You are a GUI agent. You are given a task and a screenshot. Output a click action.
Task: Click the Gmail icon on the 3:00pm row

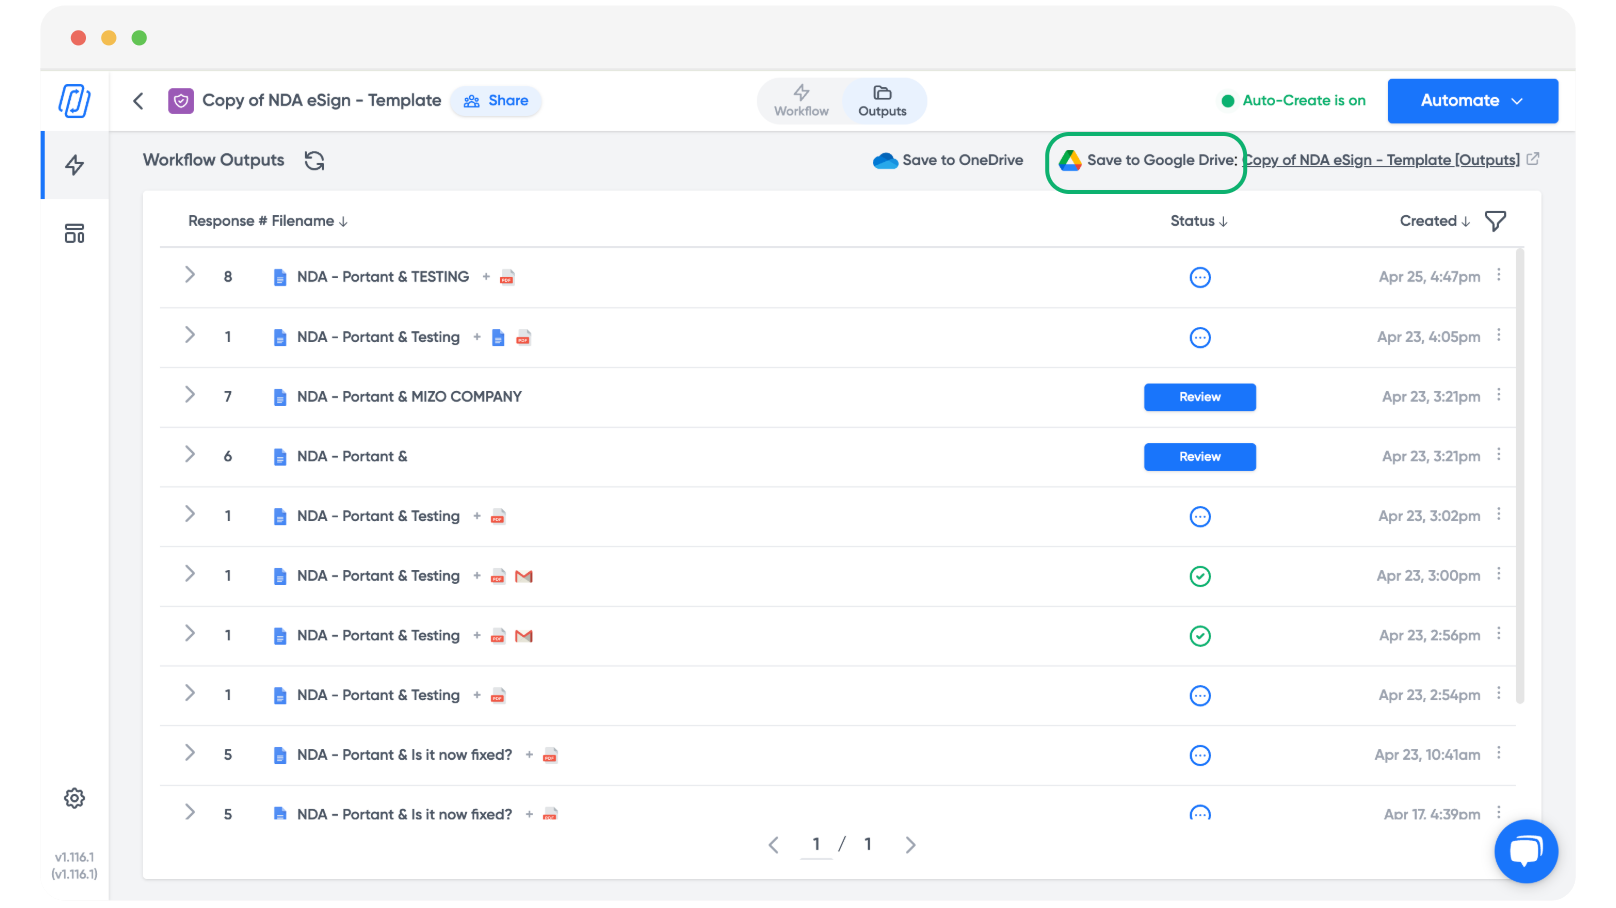pos(524,576)
